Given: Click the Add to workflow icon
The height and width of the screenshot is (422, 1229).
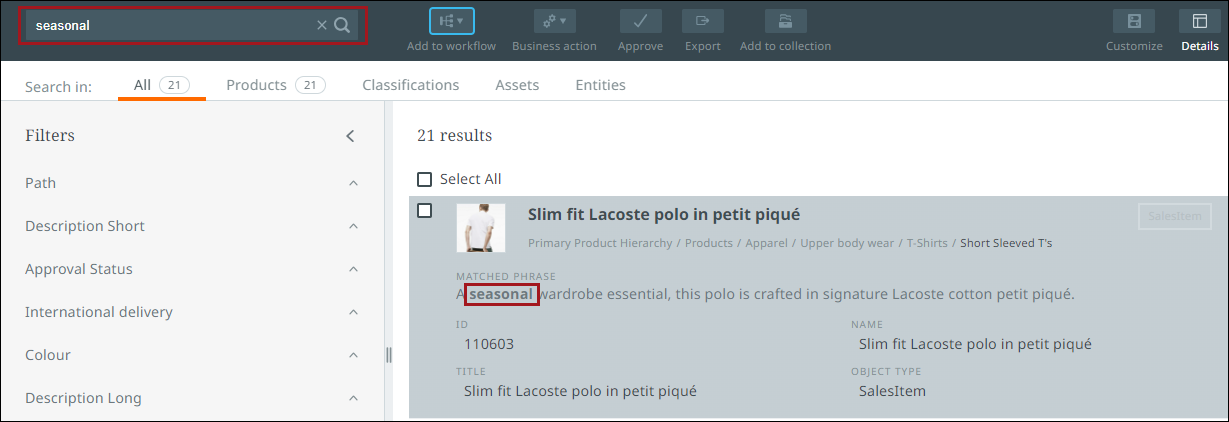Looking at the screenshot, I should point(451,21).
